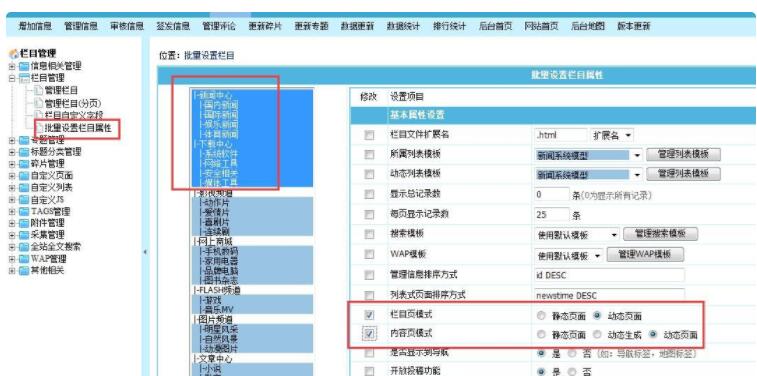Image resolution: width=757 pixels, height=376 pixels.
Task: Go to 后台首页
Action: [x=495, y=27]
